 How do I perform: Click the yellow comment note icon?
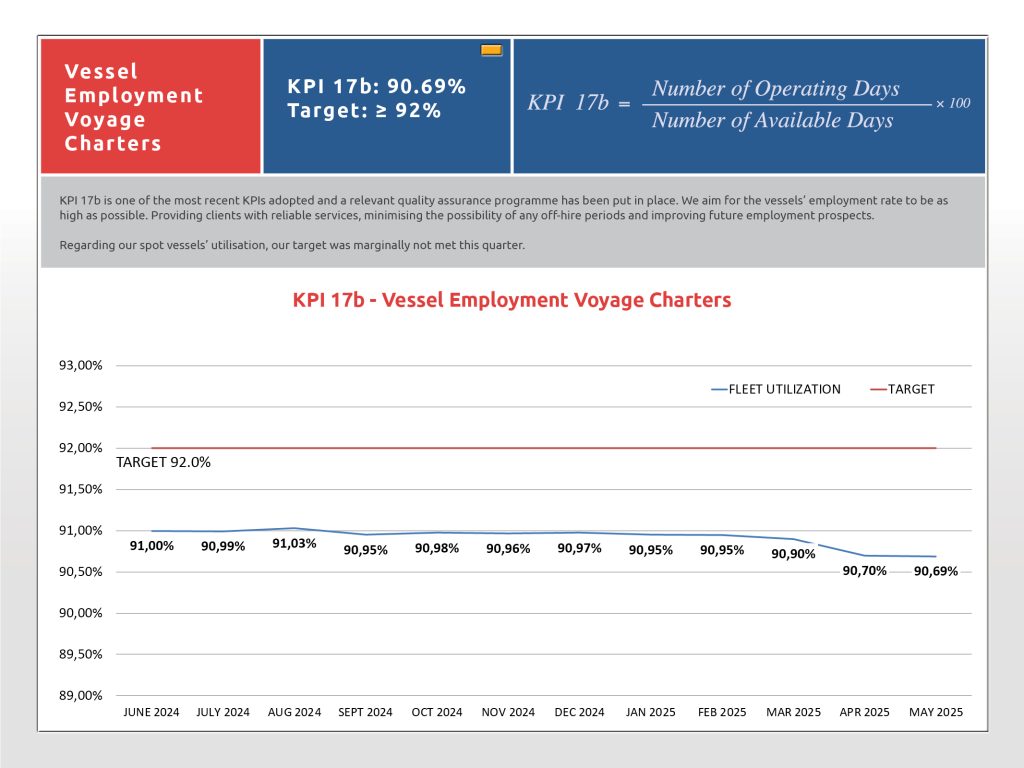(491, 50)
